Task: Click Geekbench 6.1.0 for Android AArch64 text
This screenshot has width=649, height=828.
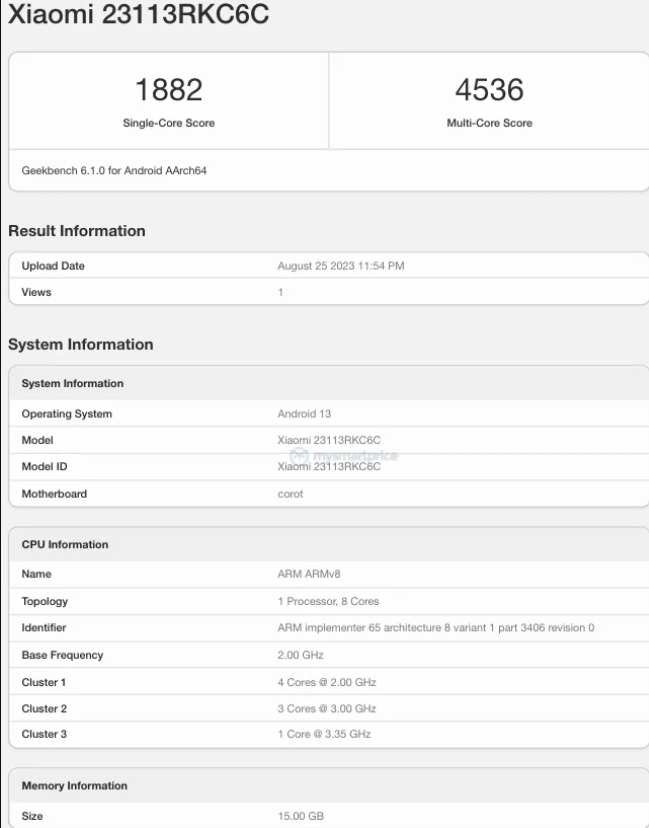Action: coord(114,171)
